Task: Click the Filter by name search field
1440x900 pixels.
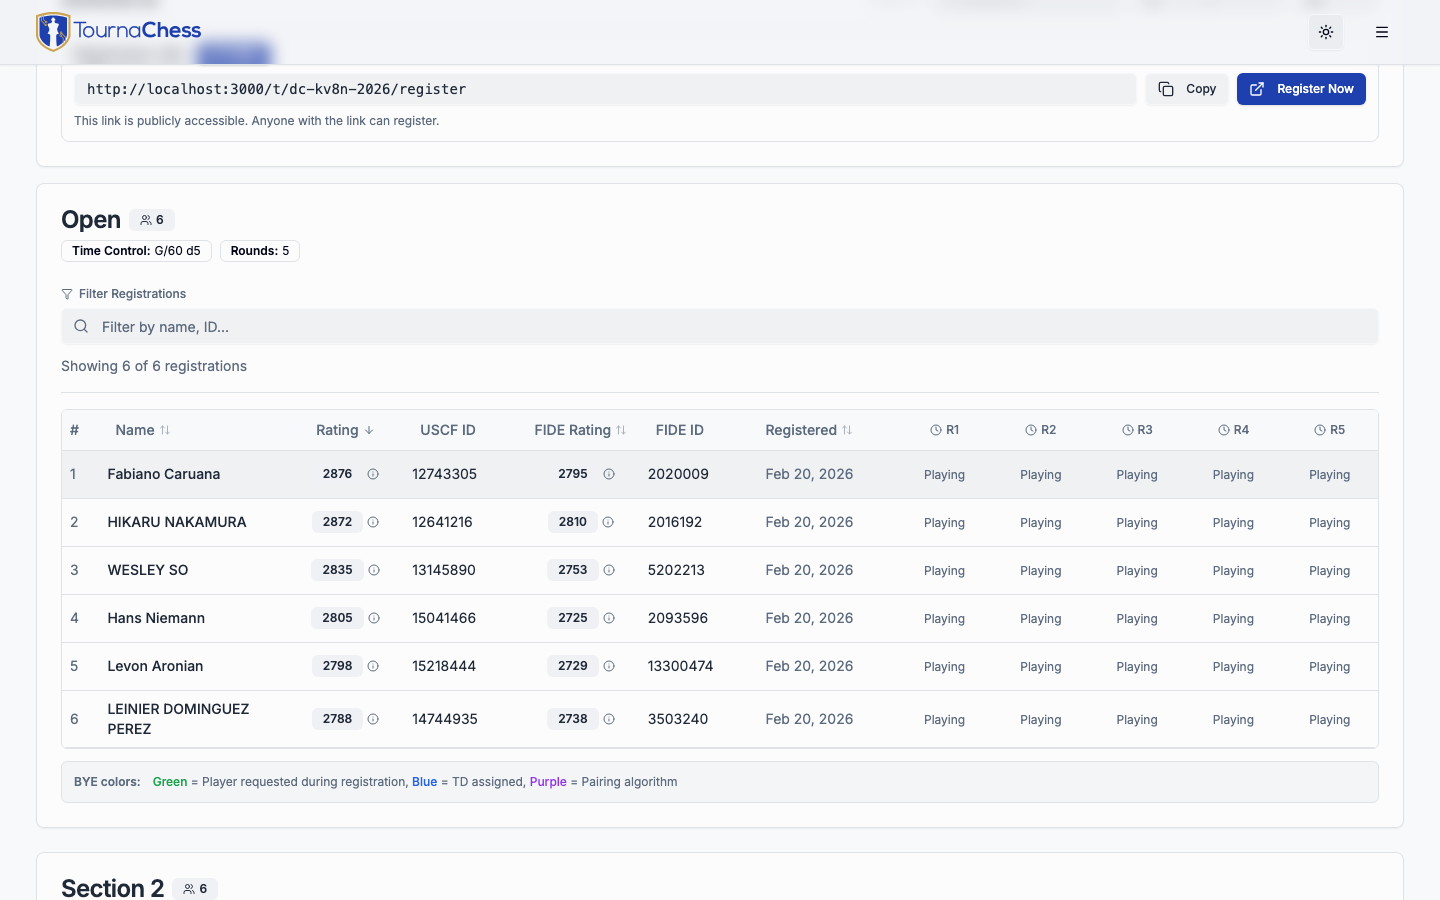Action: pyautogui.click(x=719, y=327)
